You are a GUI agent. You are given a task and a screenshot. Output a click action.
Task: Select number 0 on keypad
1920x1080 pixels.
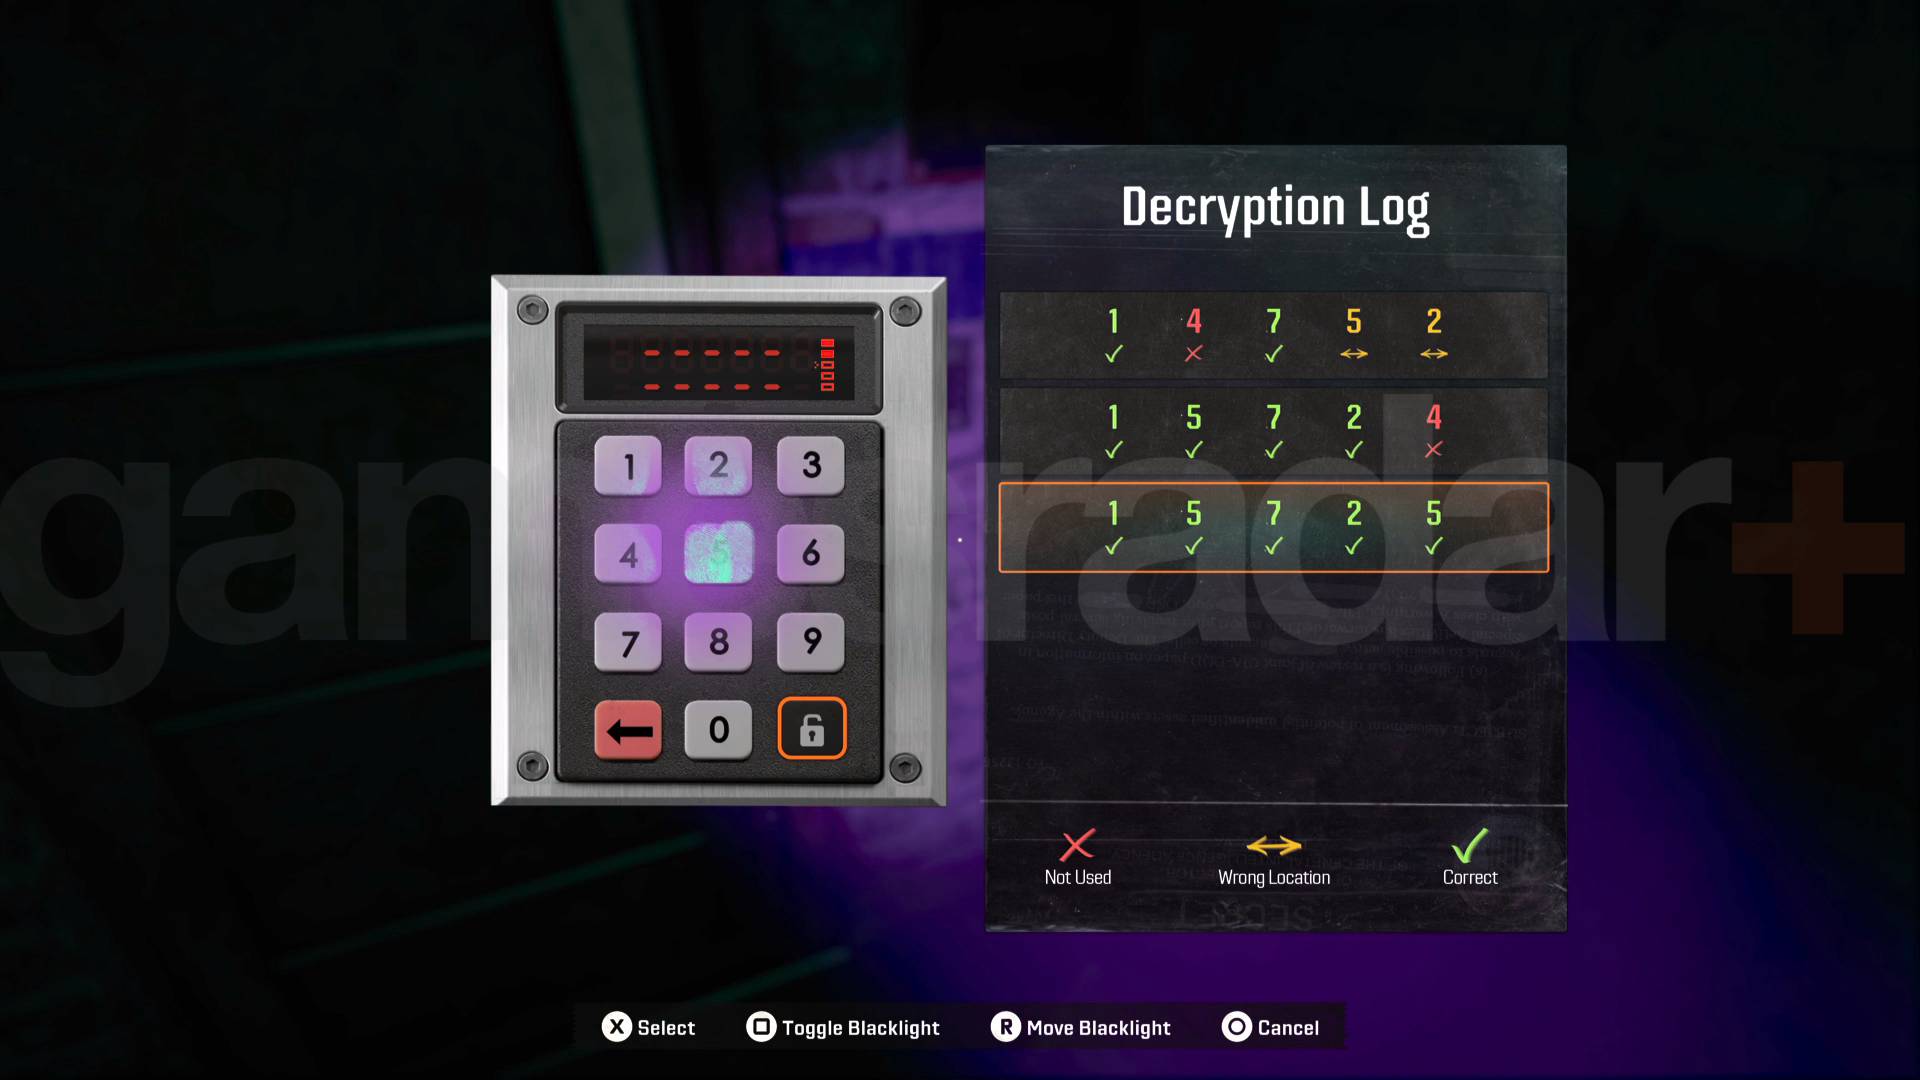716,731
